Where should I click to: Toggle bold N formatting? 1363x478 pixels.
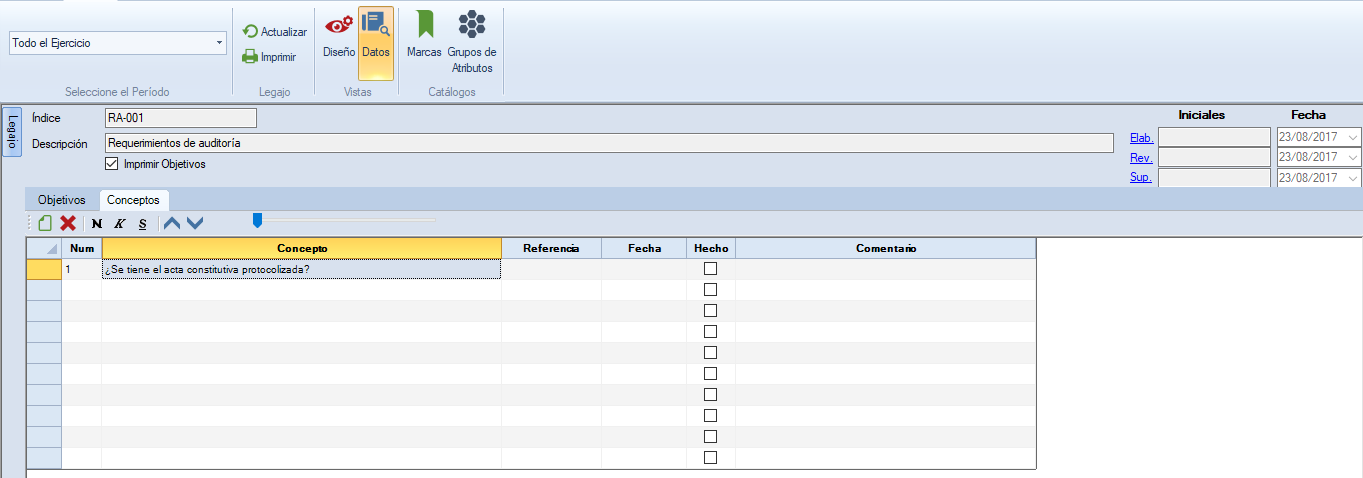click(x=98, y=223)
